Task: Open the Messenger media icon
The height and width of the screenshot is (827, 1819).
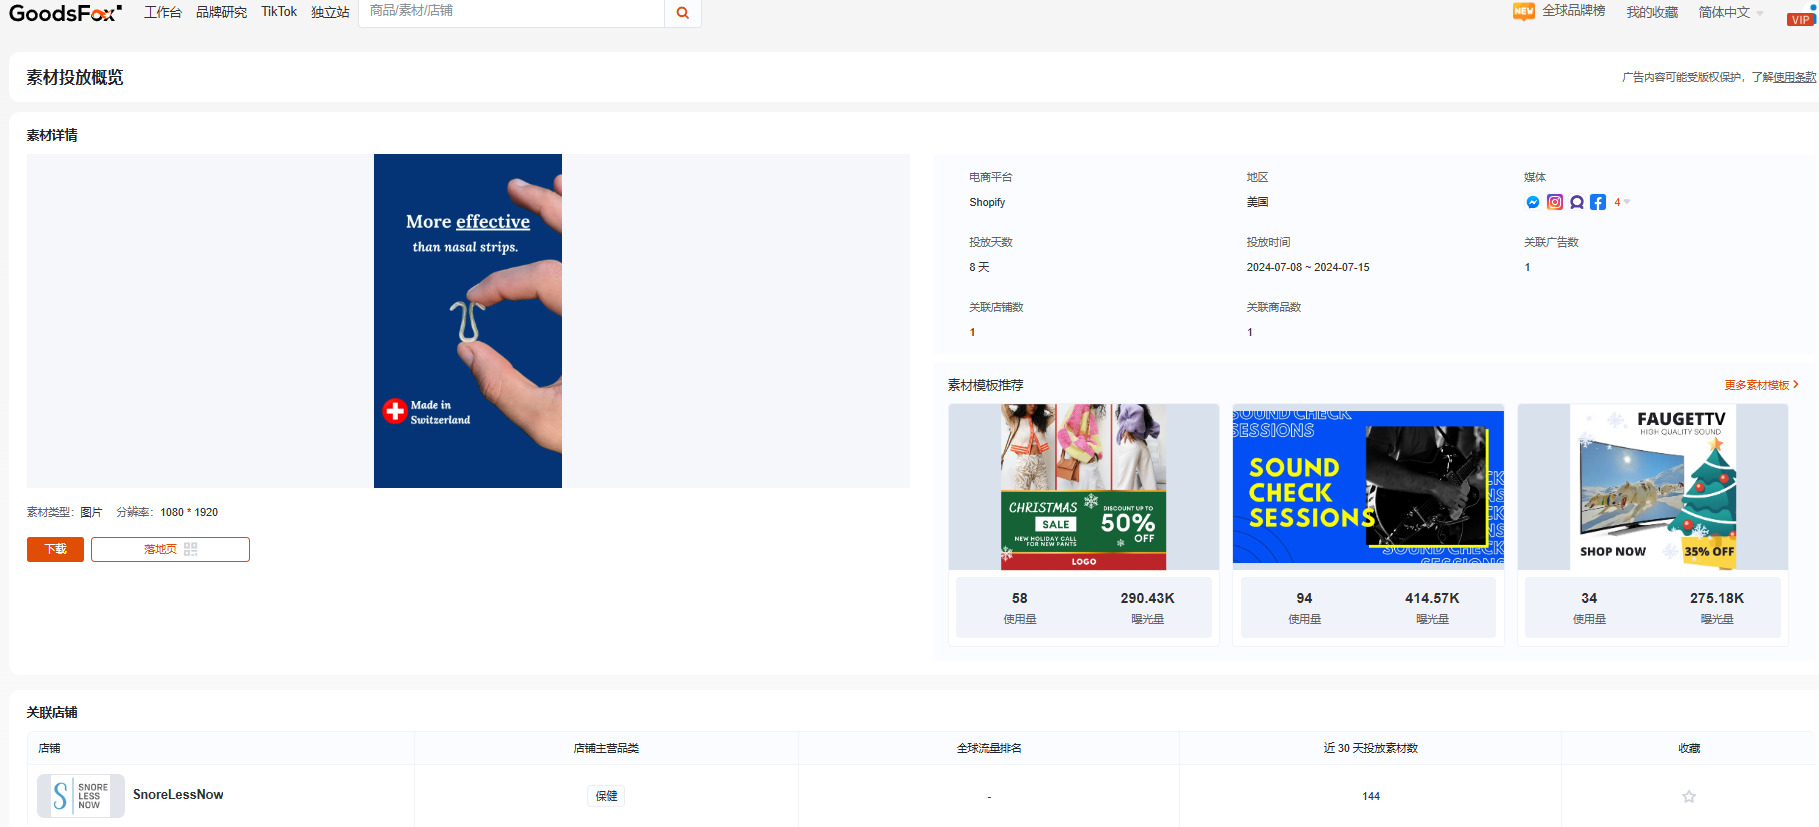Action: (x=1533, y=202)
